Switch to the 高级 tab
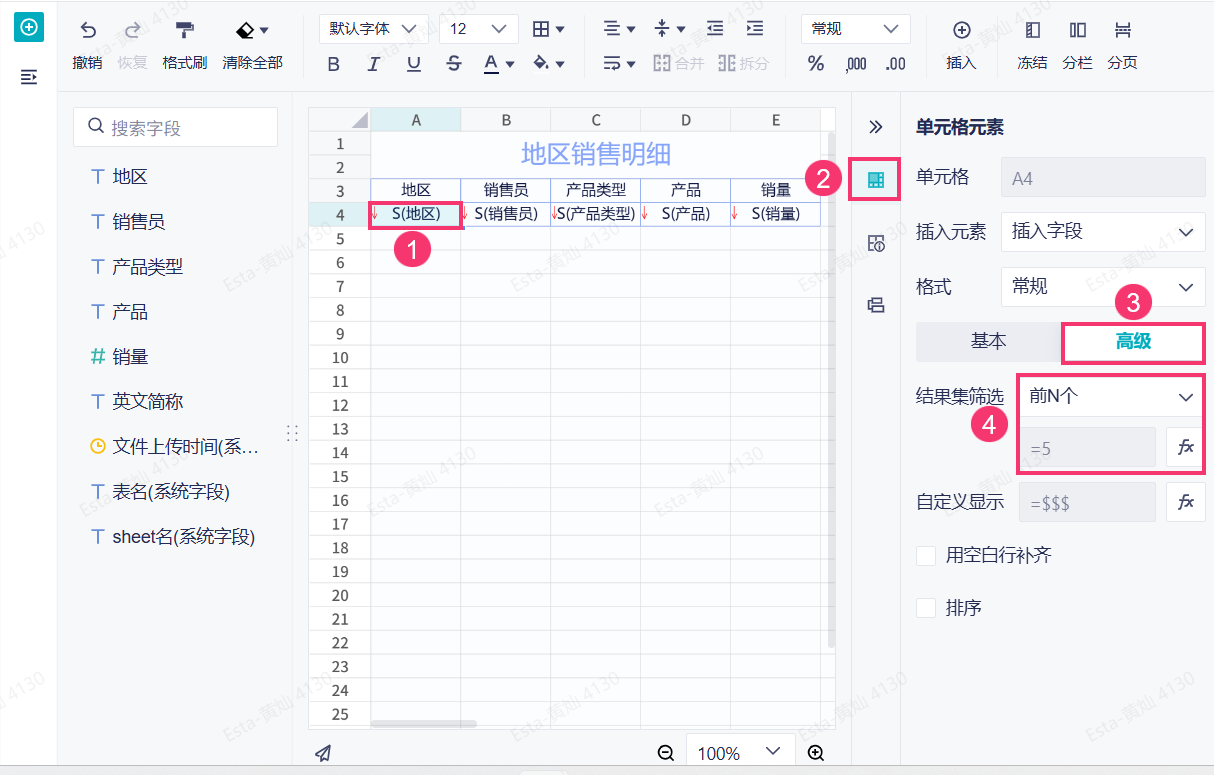The height and width of the screenshot is (775, 1214). (x=1134, y=342)
